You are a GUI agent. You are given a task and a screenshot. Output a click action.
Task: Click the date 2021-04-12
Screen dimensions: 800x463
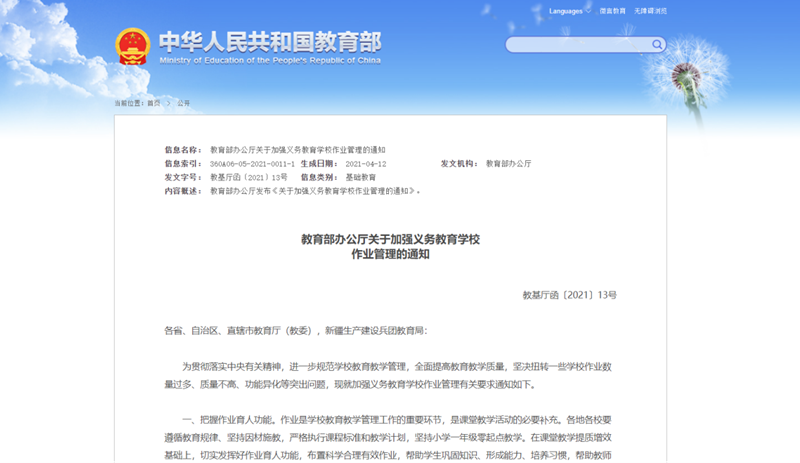[x=366, y=164]
